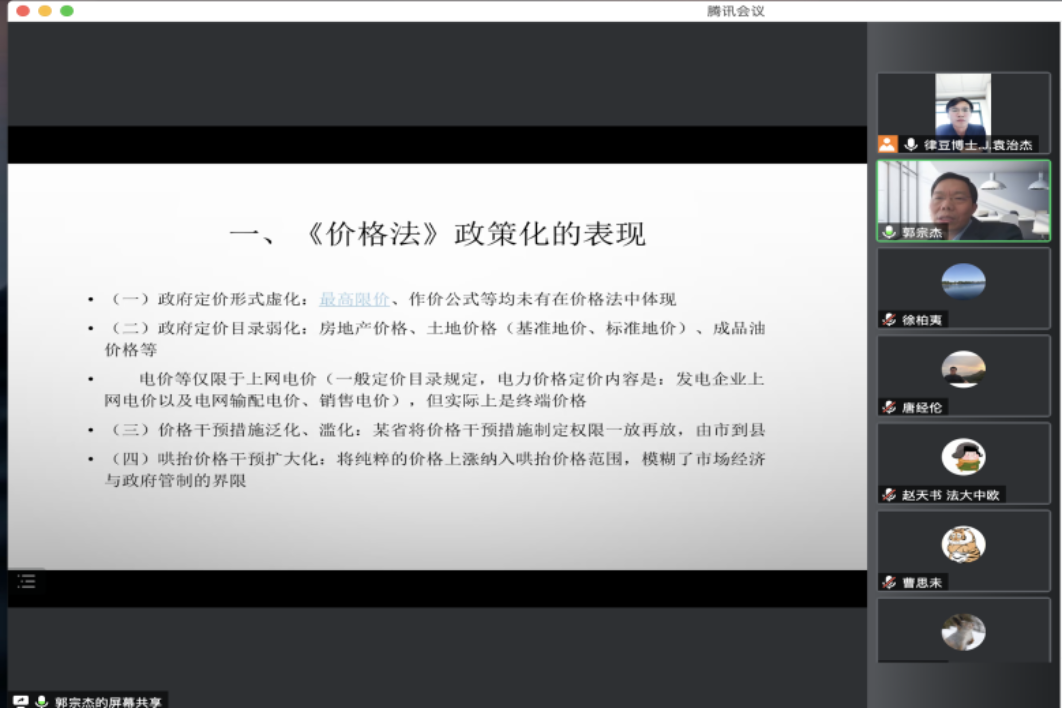The height and width of the screenshot is (709, 1063).
Task: Click 郭宗杰's green active microphone icon
Action: coord(888,232)
